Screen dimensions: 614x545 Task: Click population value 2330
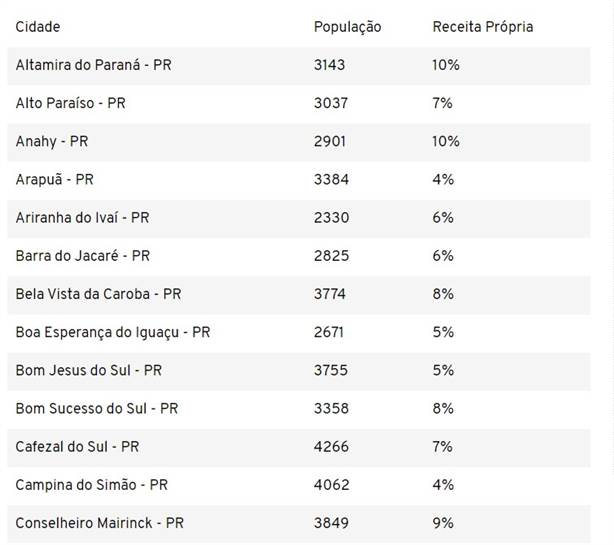tap(331, 218)
